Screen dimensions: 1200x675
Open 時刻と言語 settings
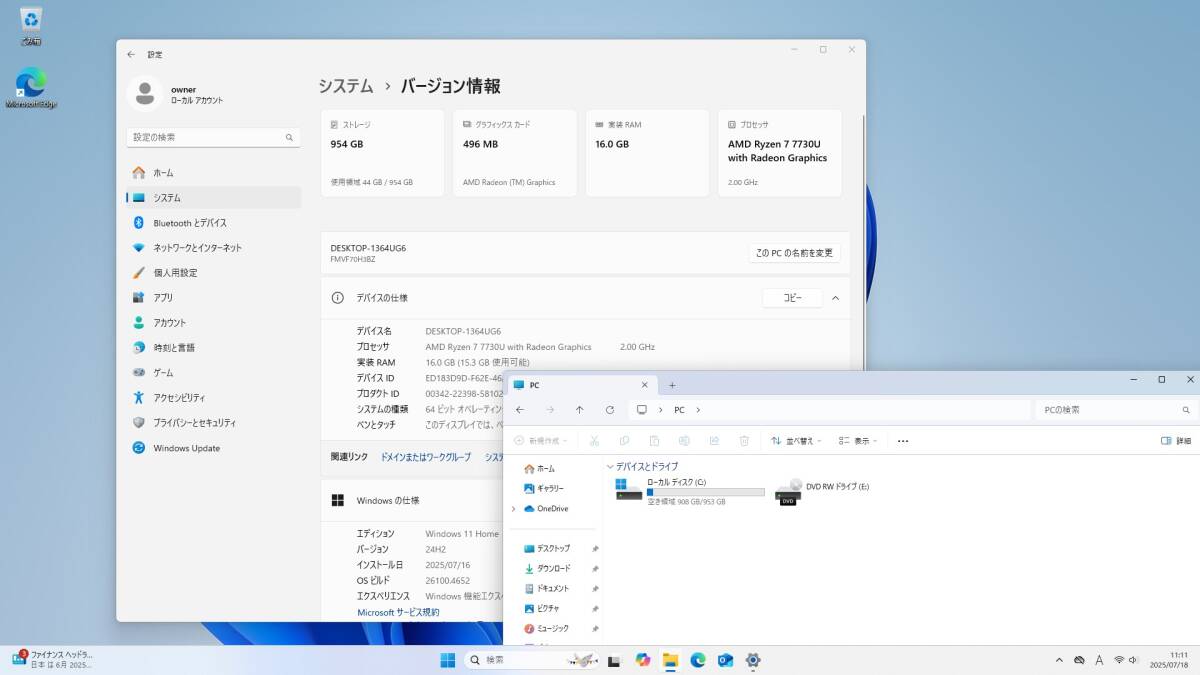point(213,348)
